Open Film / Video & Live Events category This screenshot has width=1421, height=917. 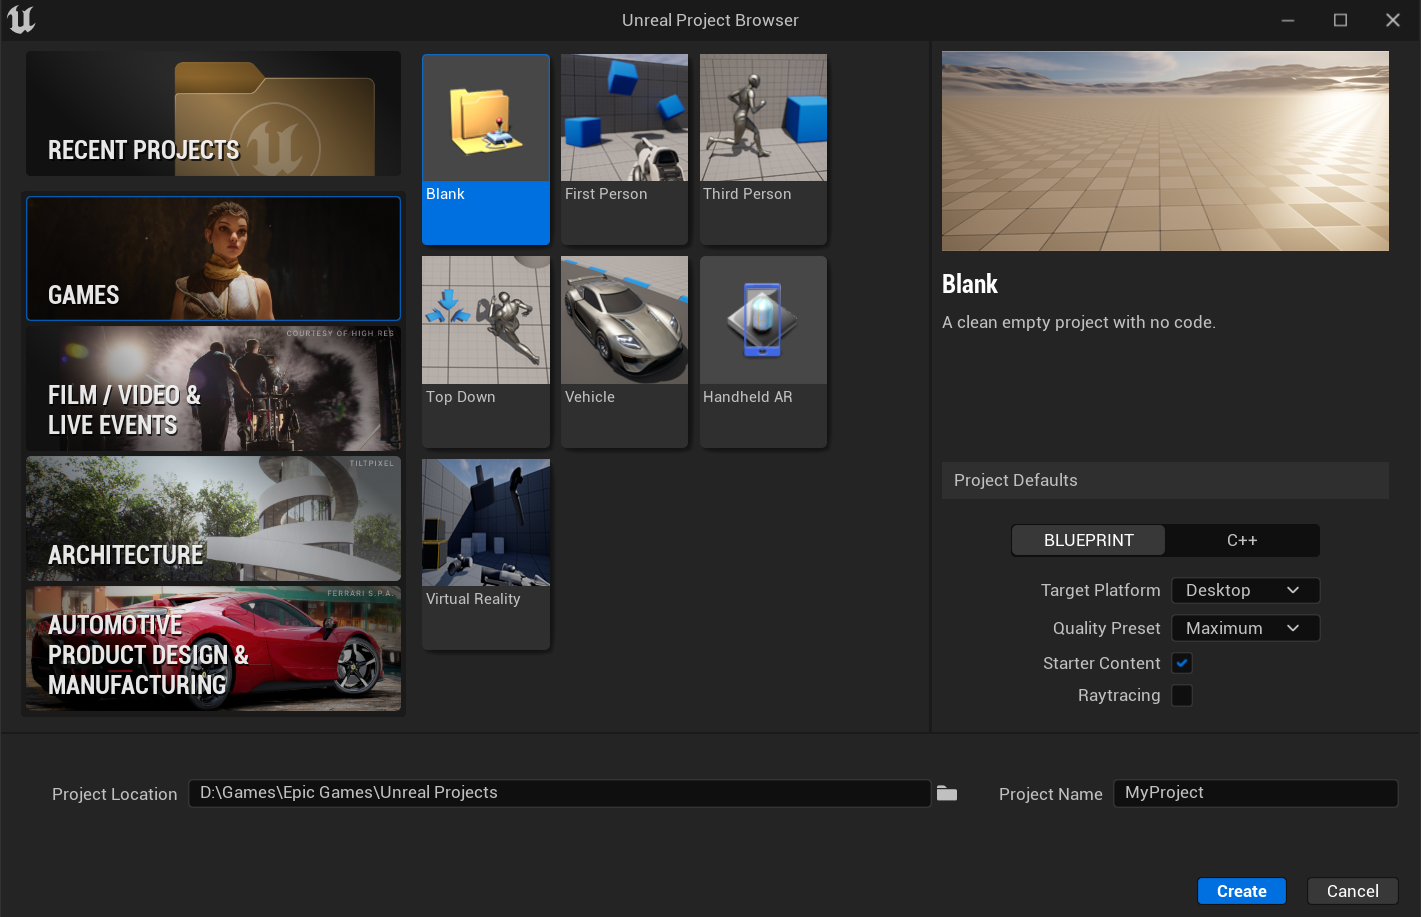213,389
